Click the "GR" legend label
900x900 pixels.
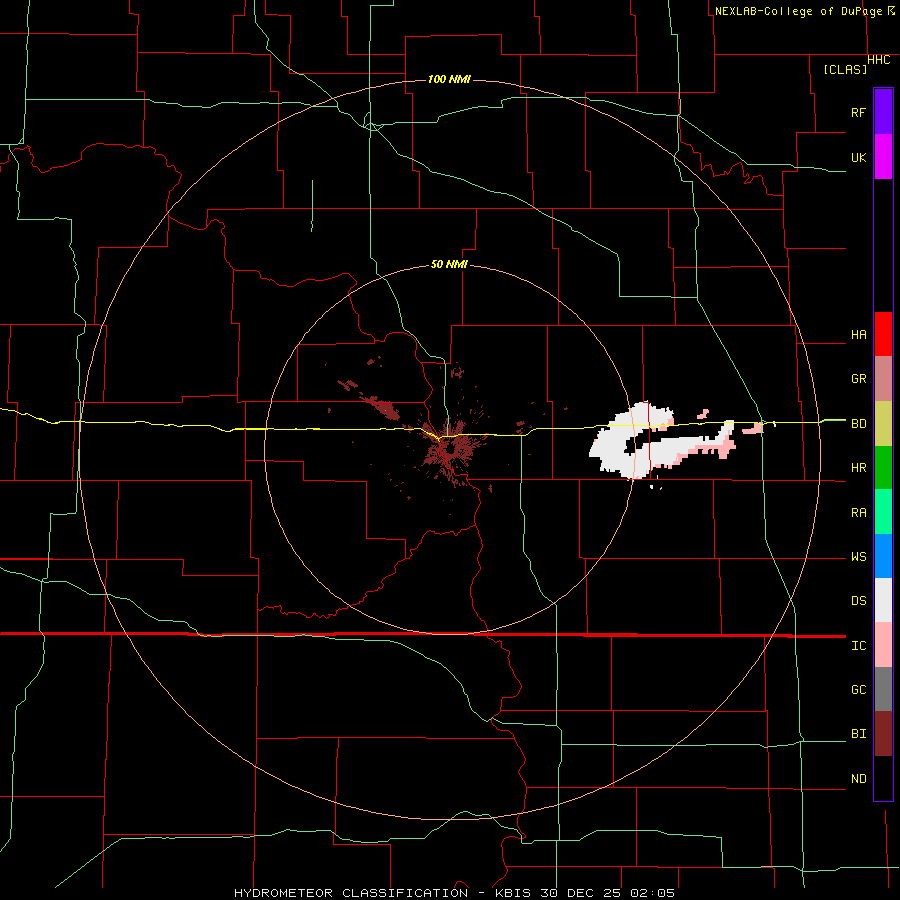click(x=858, y=379)
